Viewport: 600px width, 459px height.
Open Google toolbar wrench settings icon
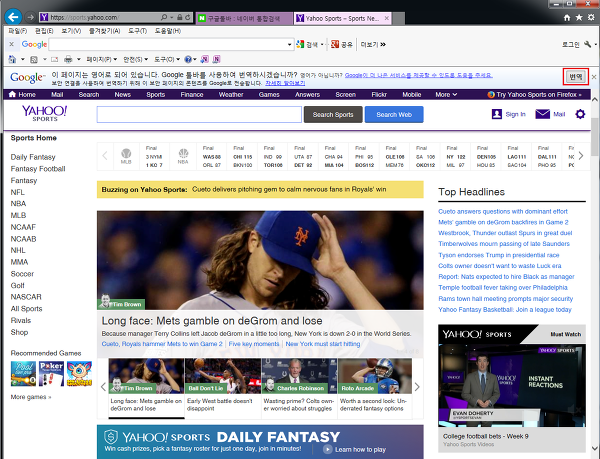pos(588,45)
